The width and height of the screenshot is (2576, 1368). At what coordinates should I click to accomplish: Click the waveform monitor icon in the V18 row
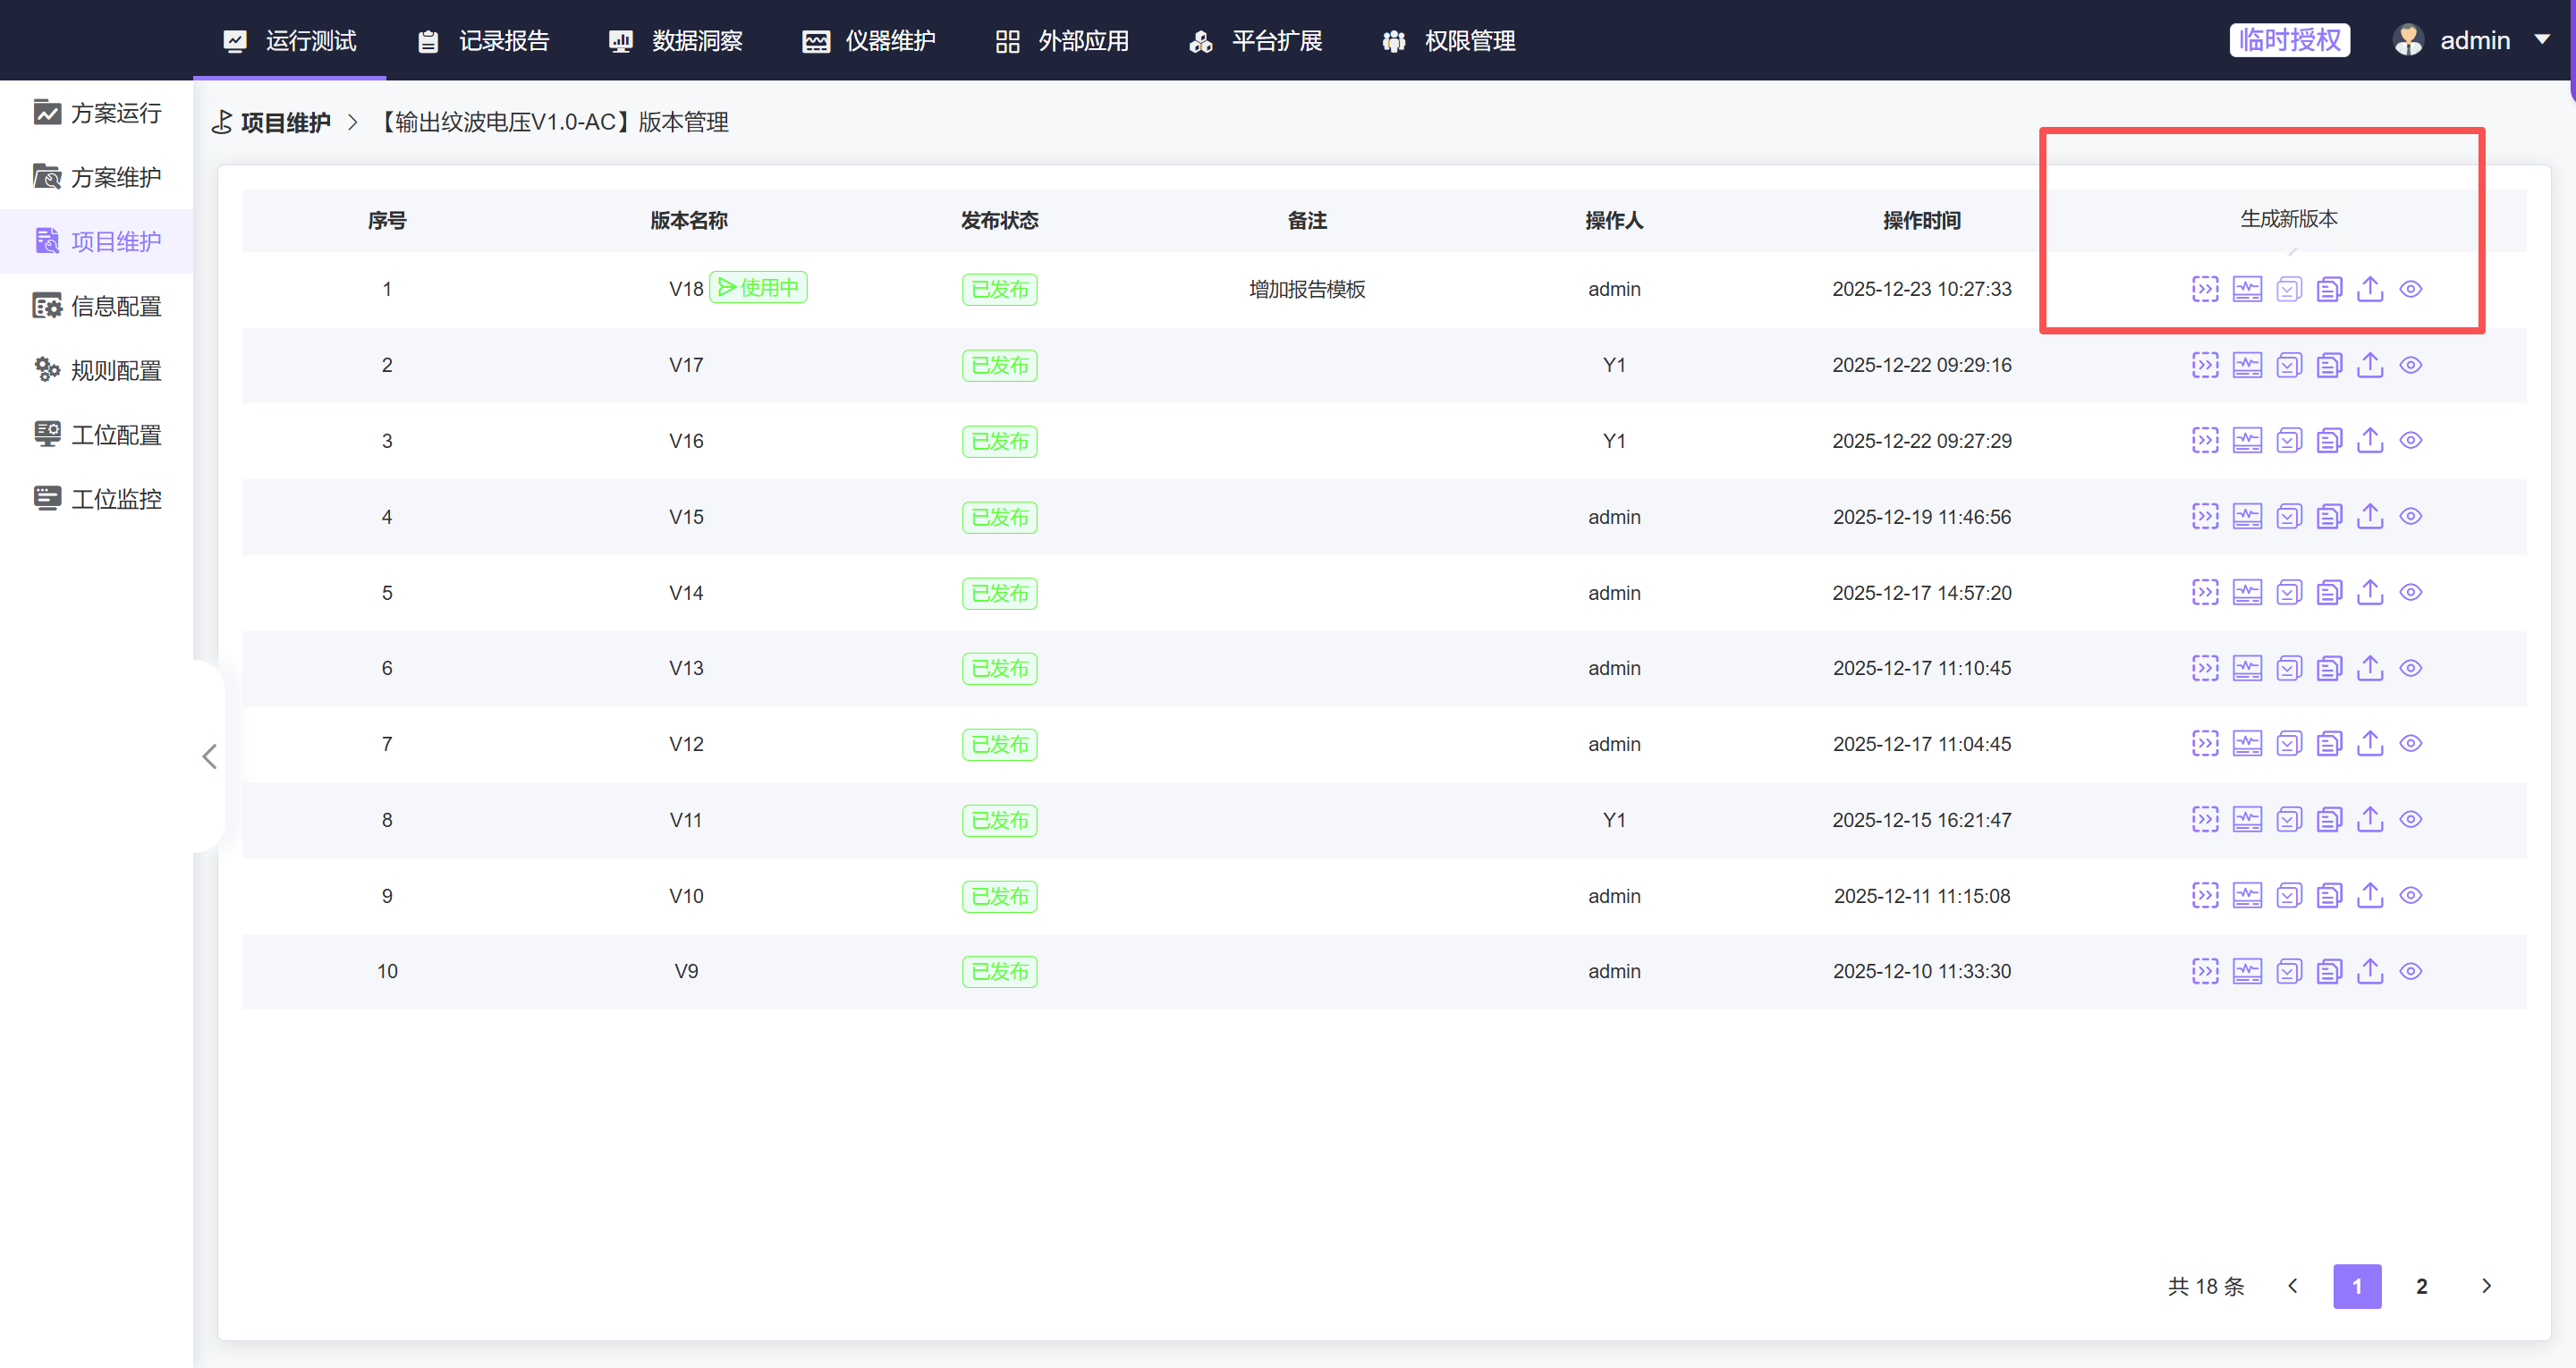click(2247, 289)
